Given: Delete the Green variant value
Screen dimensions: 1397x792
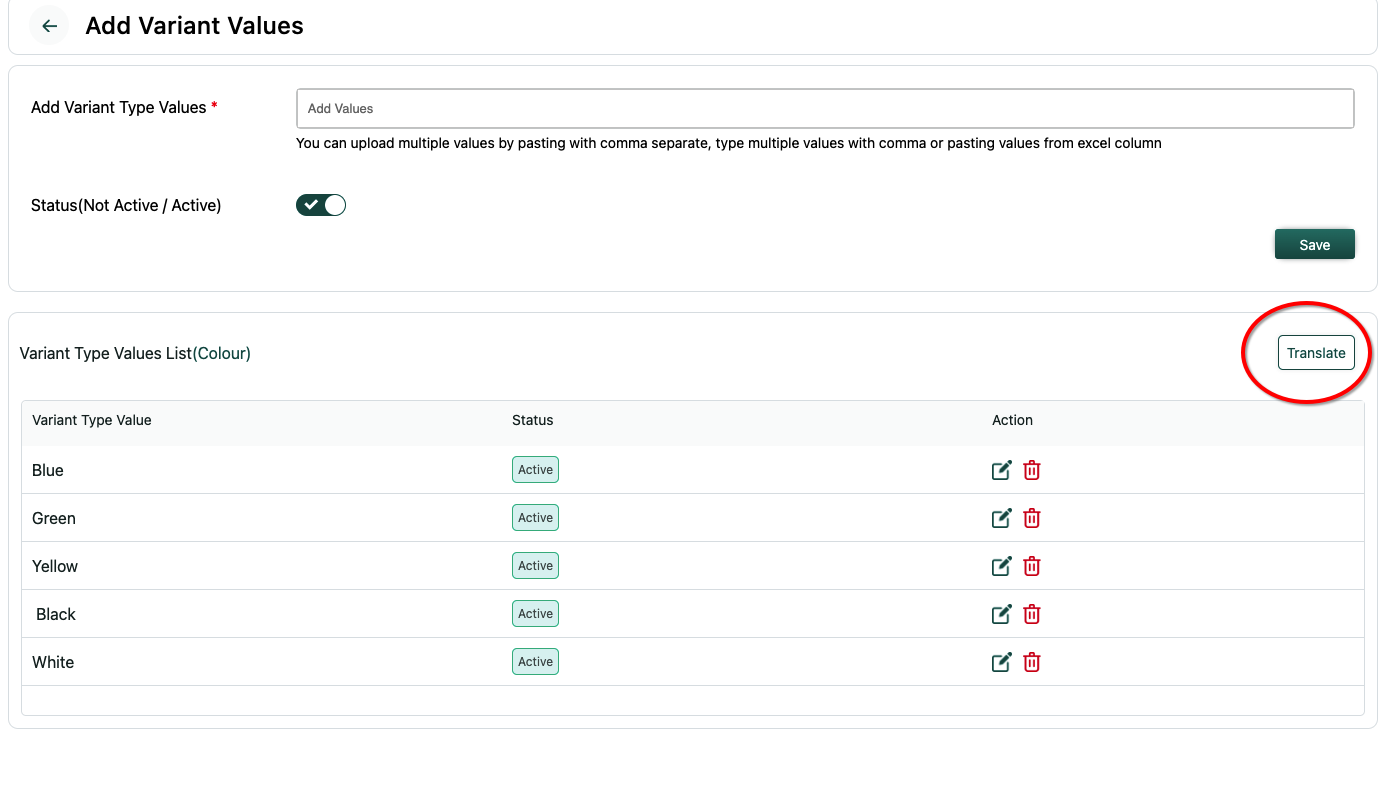Looking at the screenshot, I should [x=1032, y=518].
